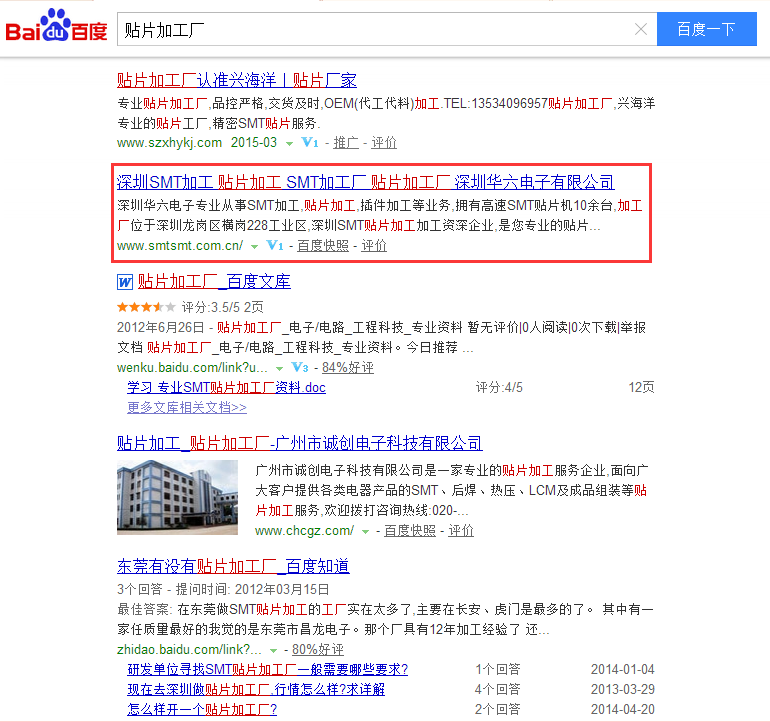Click 4个回答 in Zhidao list
Viewport: 770px width, 722px height.
click(x=498, y=690)
